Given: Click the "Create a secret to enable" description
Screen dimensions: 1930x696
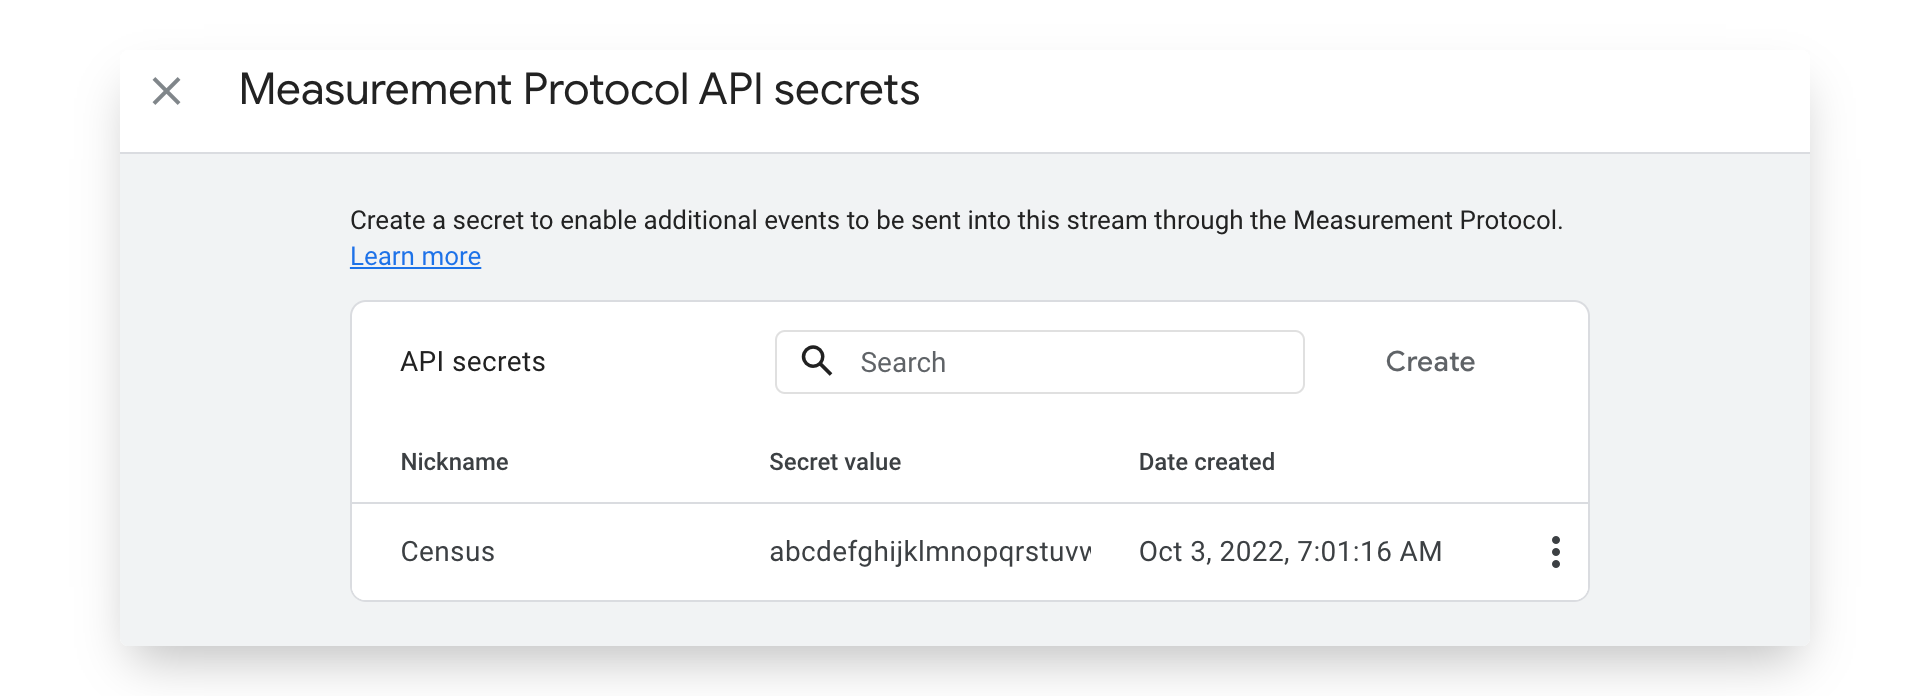Looking at the screenshot, I should (955, 220).
